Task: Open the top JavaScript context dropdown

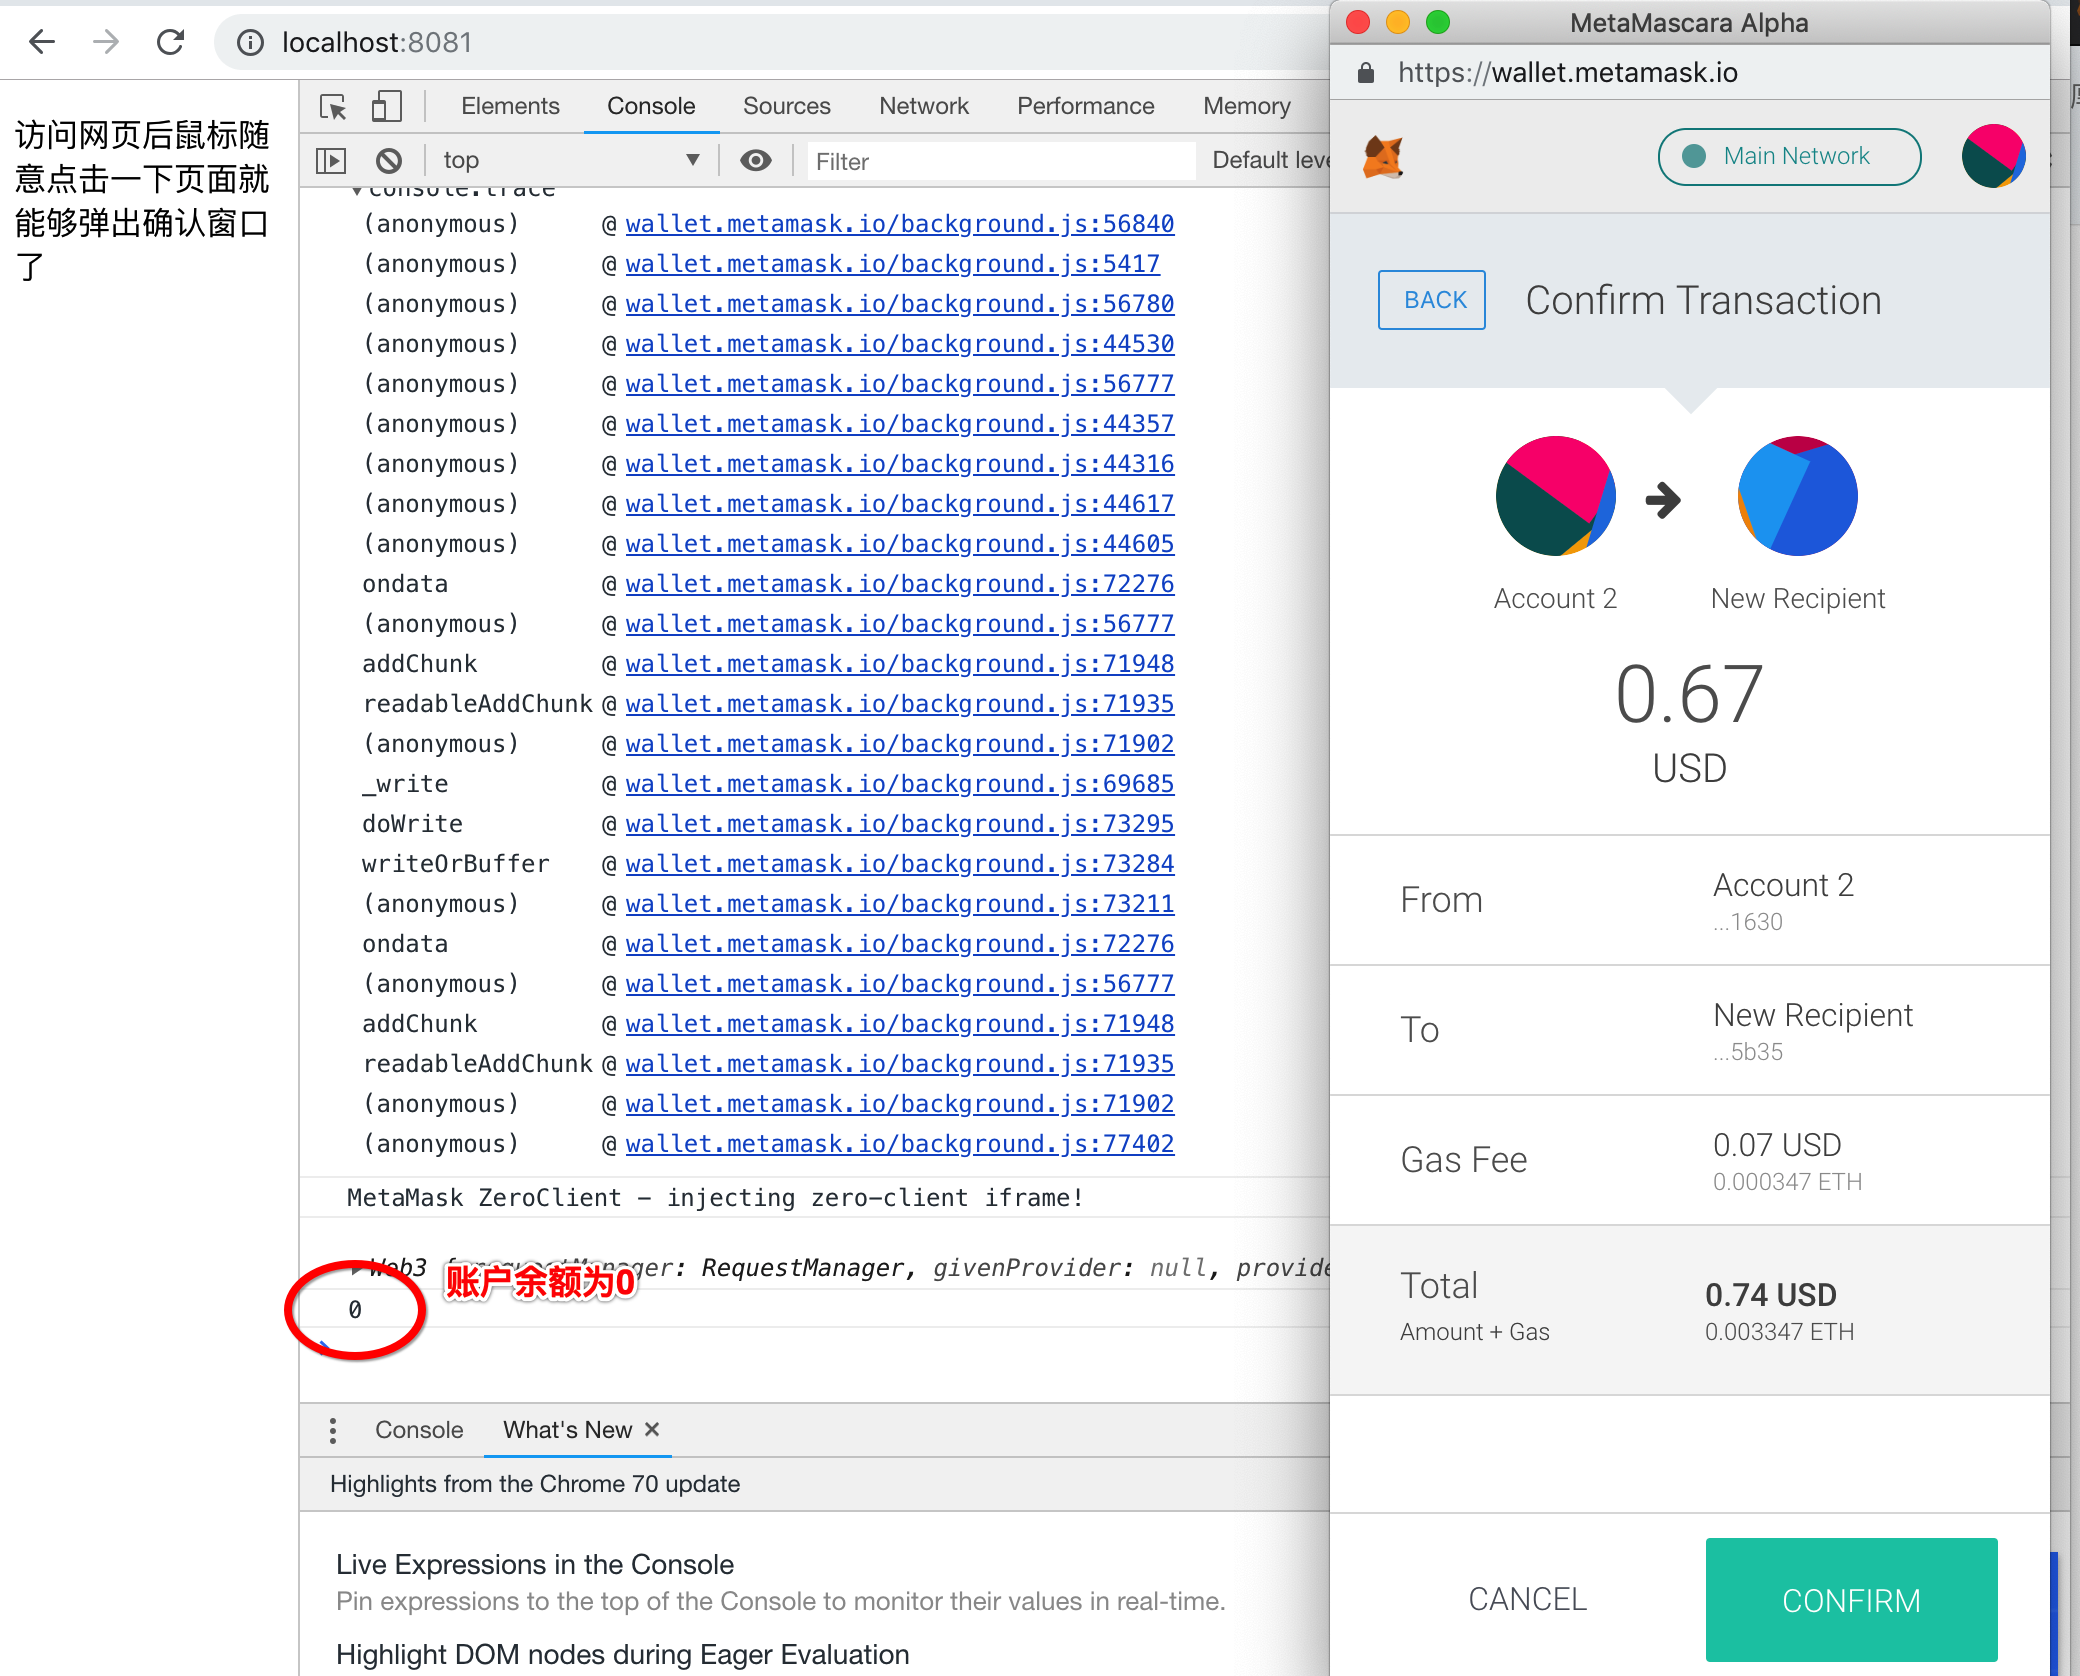Action: click(x=571, y=160)
